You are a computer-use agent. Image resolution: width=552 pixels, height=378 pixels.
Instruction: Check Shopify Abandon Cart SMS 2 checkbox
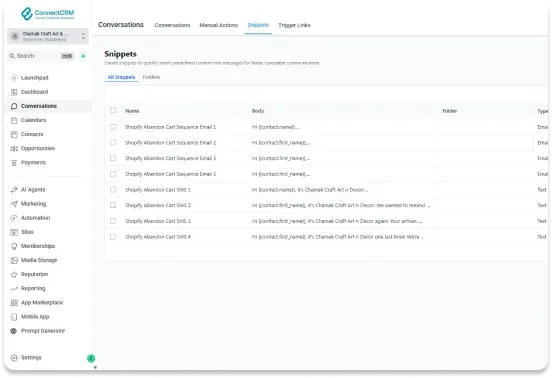[113, 205]
